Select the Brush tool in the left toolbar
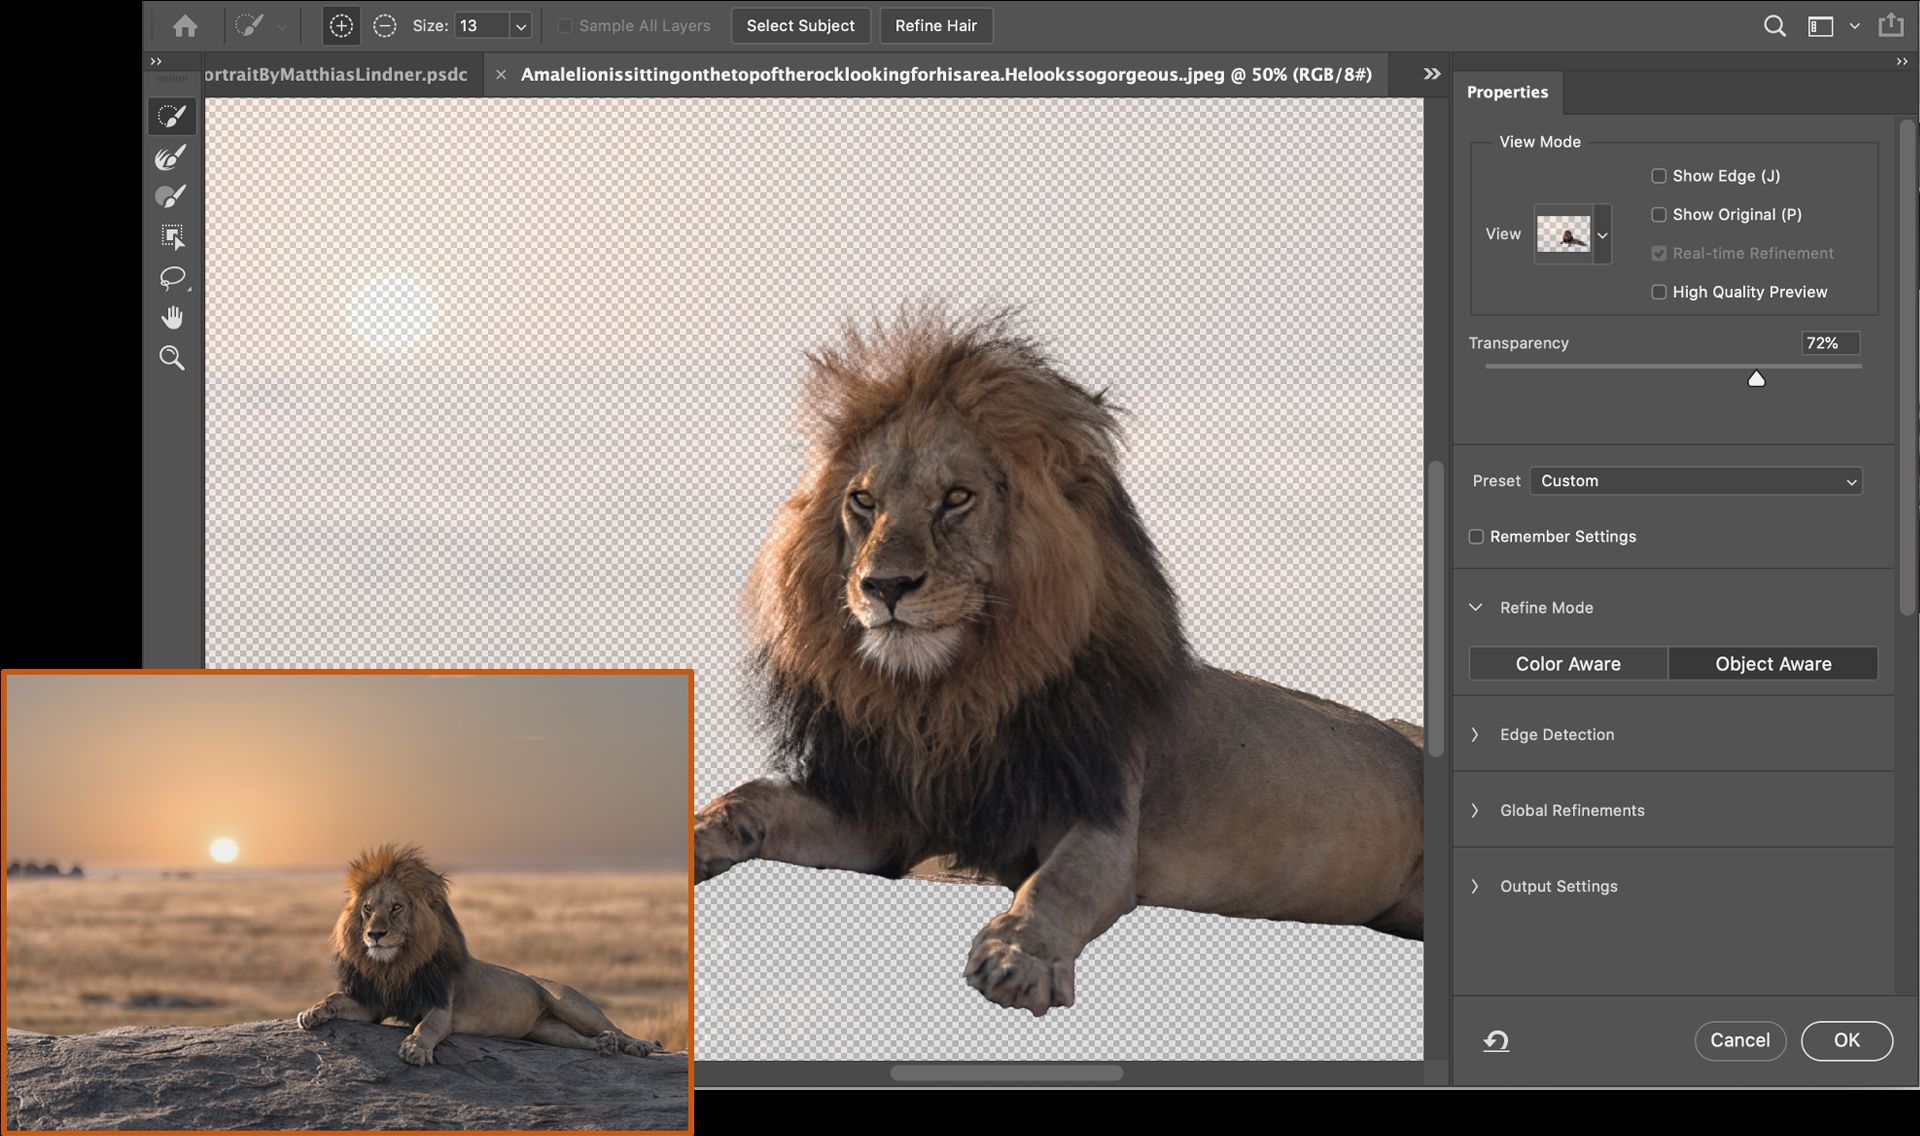The height and width of the screenshot is (1136, 1920). point(171,197)
